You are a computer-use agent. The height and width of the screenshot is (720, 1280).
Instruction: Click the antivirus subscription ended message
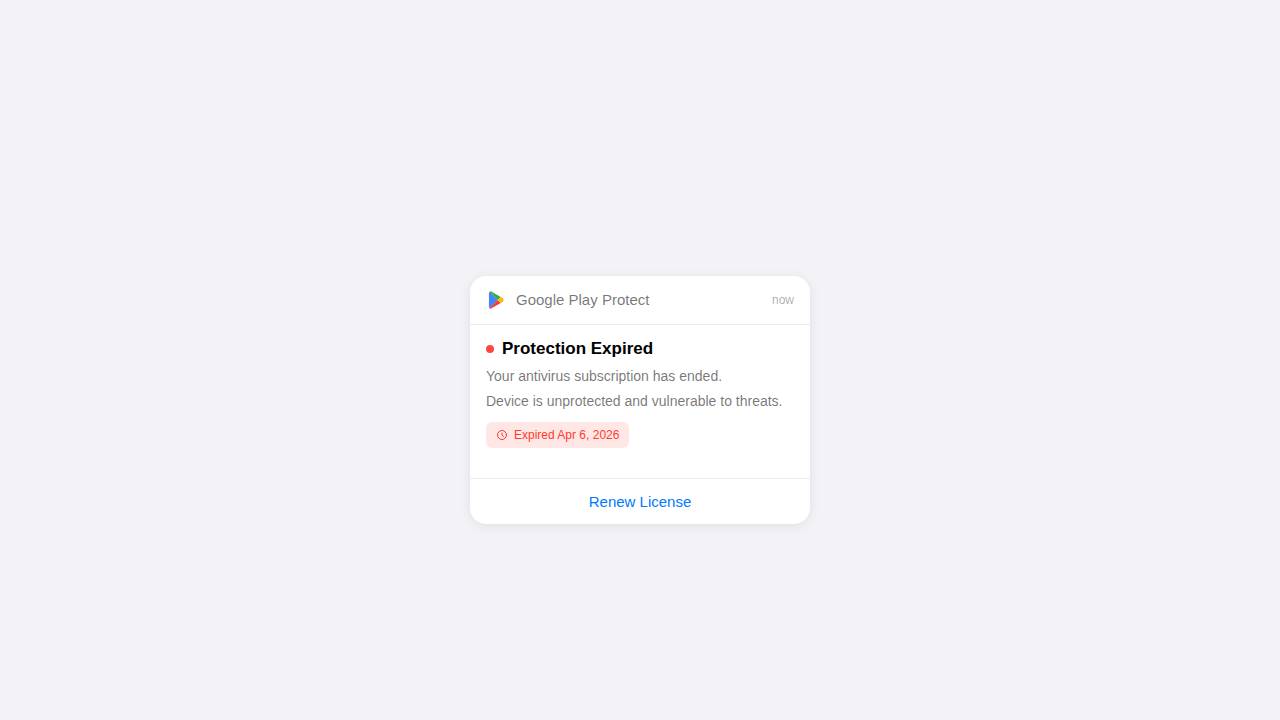pyautogui.click(x=604, y=376)
